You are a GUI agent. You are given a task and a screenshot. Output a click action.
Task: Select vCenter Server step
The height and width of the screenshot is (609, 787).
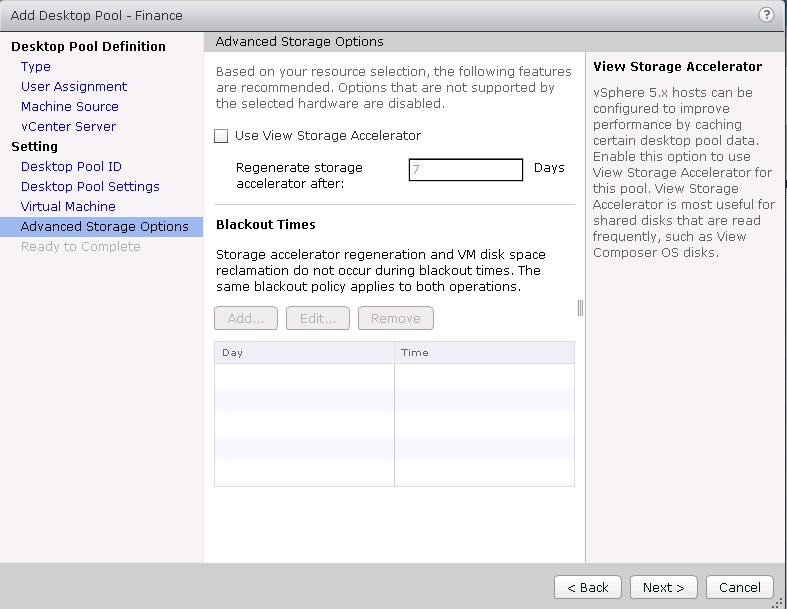pos(68,127)
